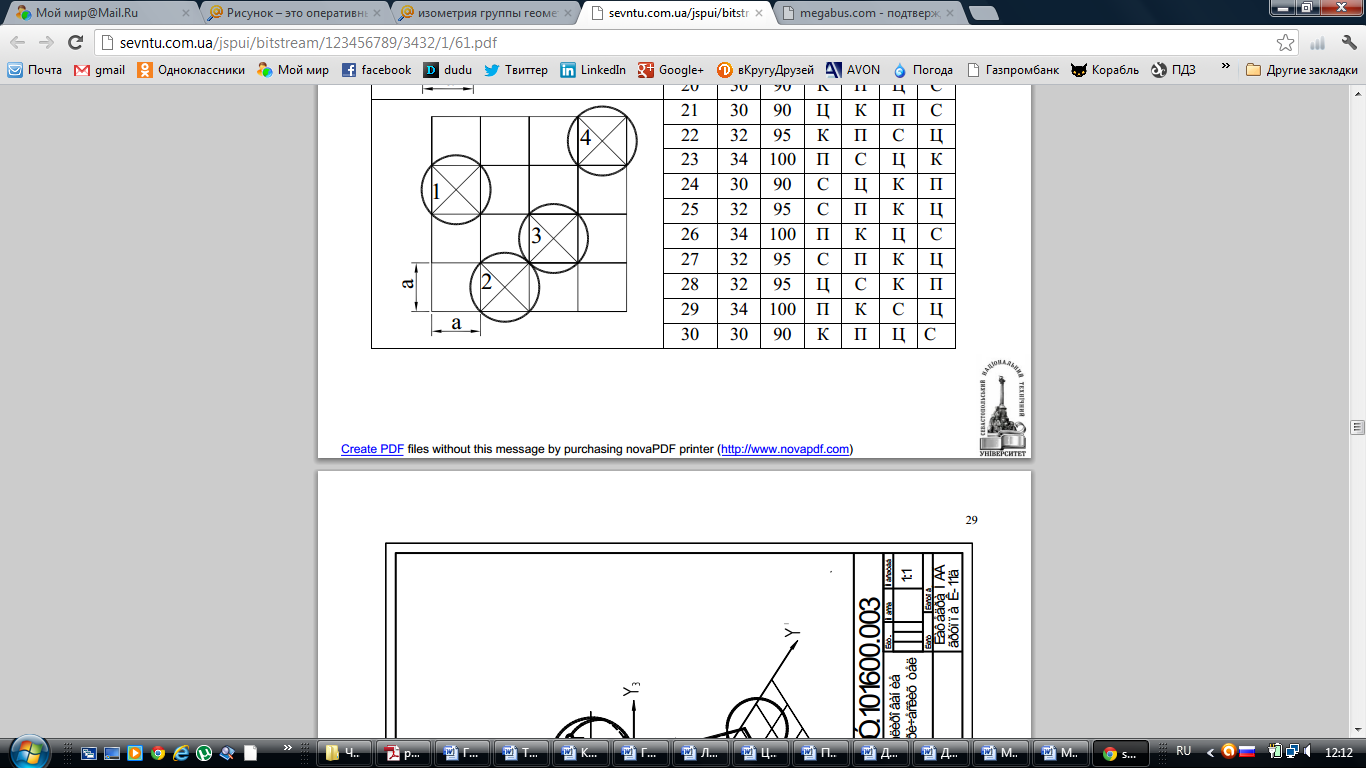
Task: Click the page number 29 text
Action: pyautogui.click(x=971, y=519)
